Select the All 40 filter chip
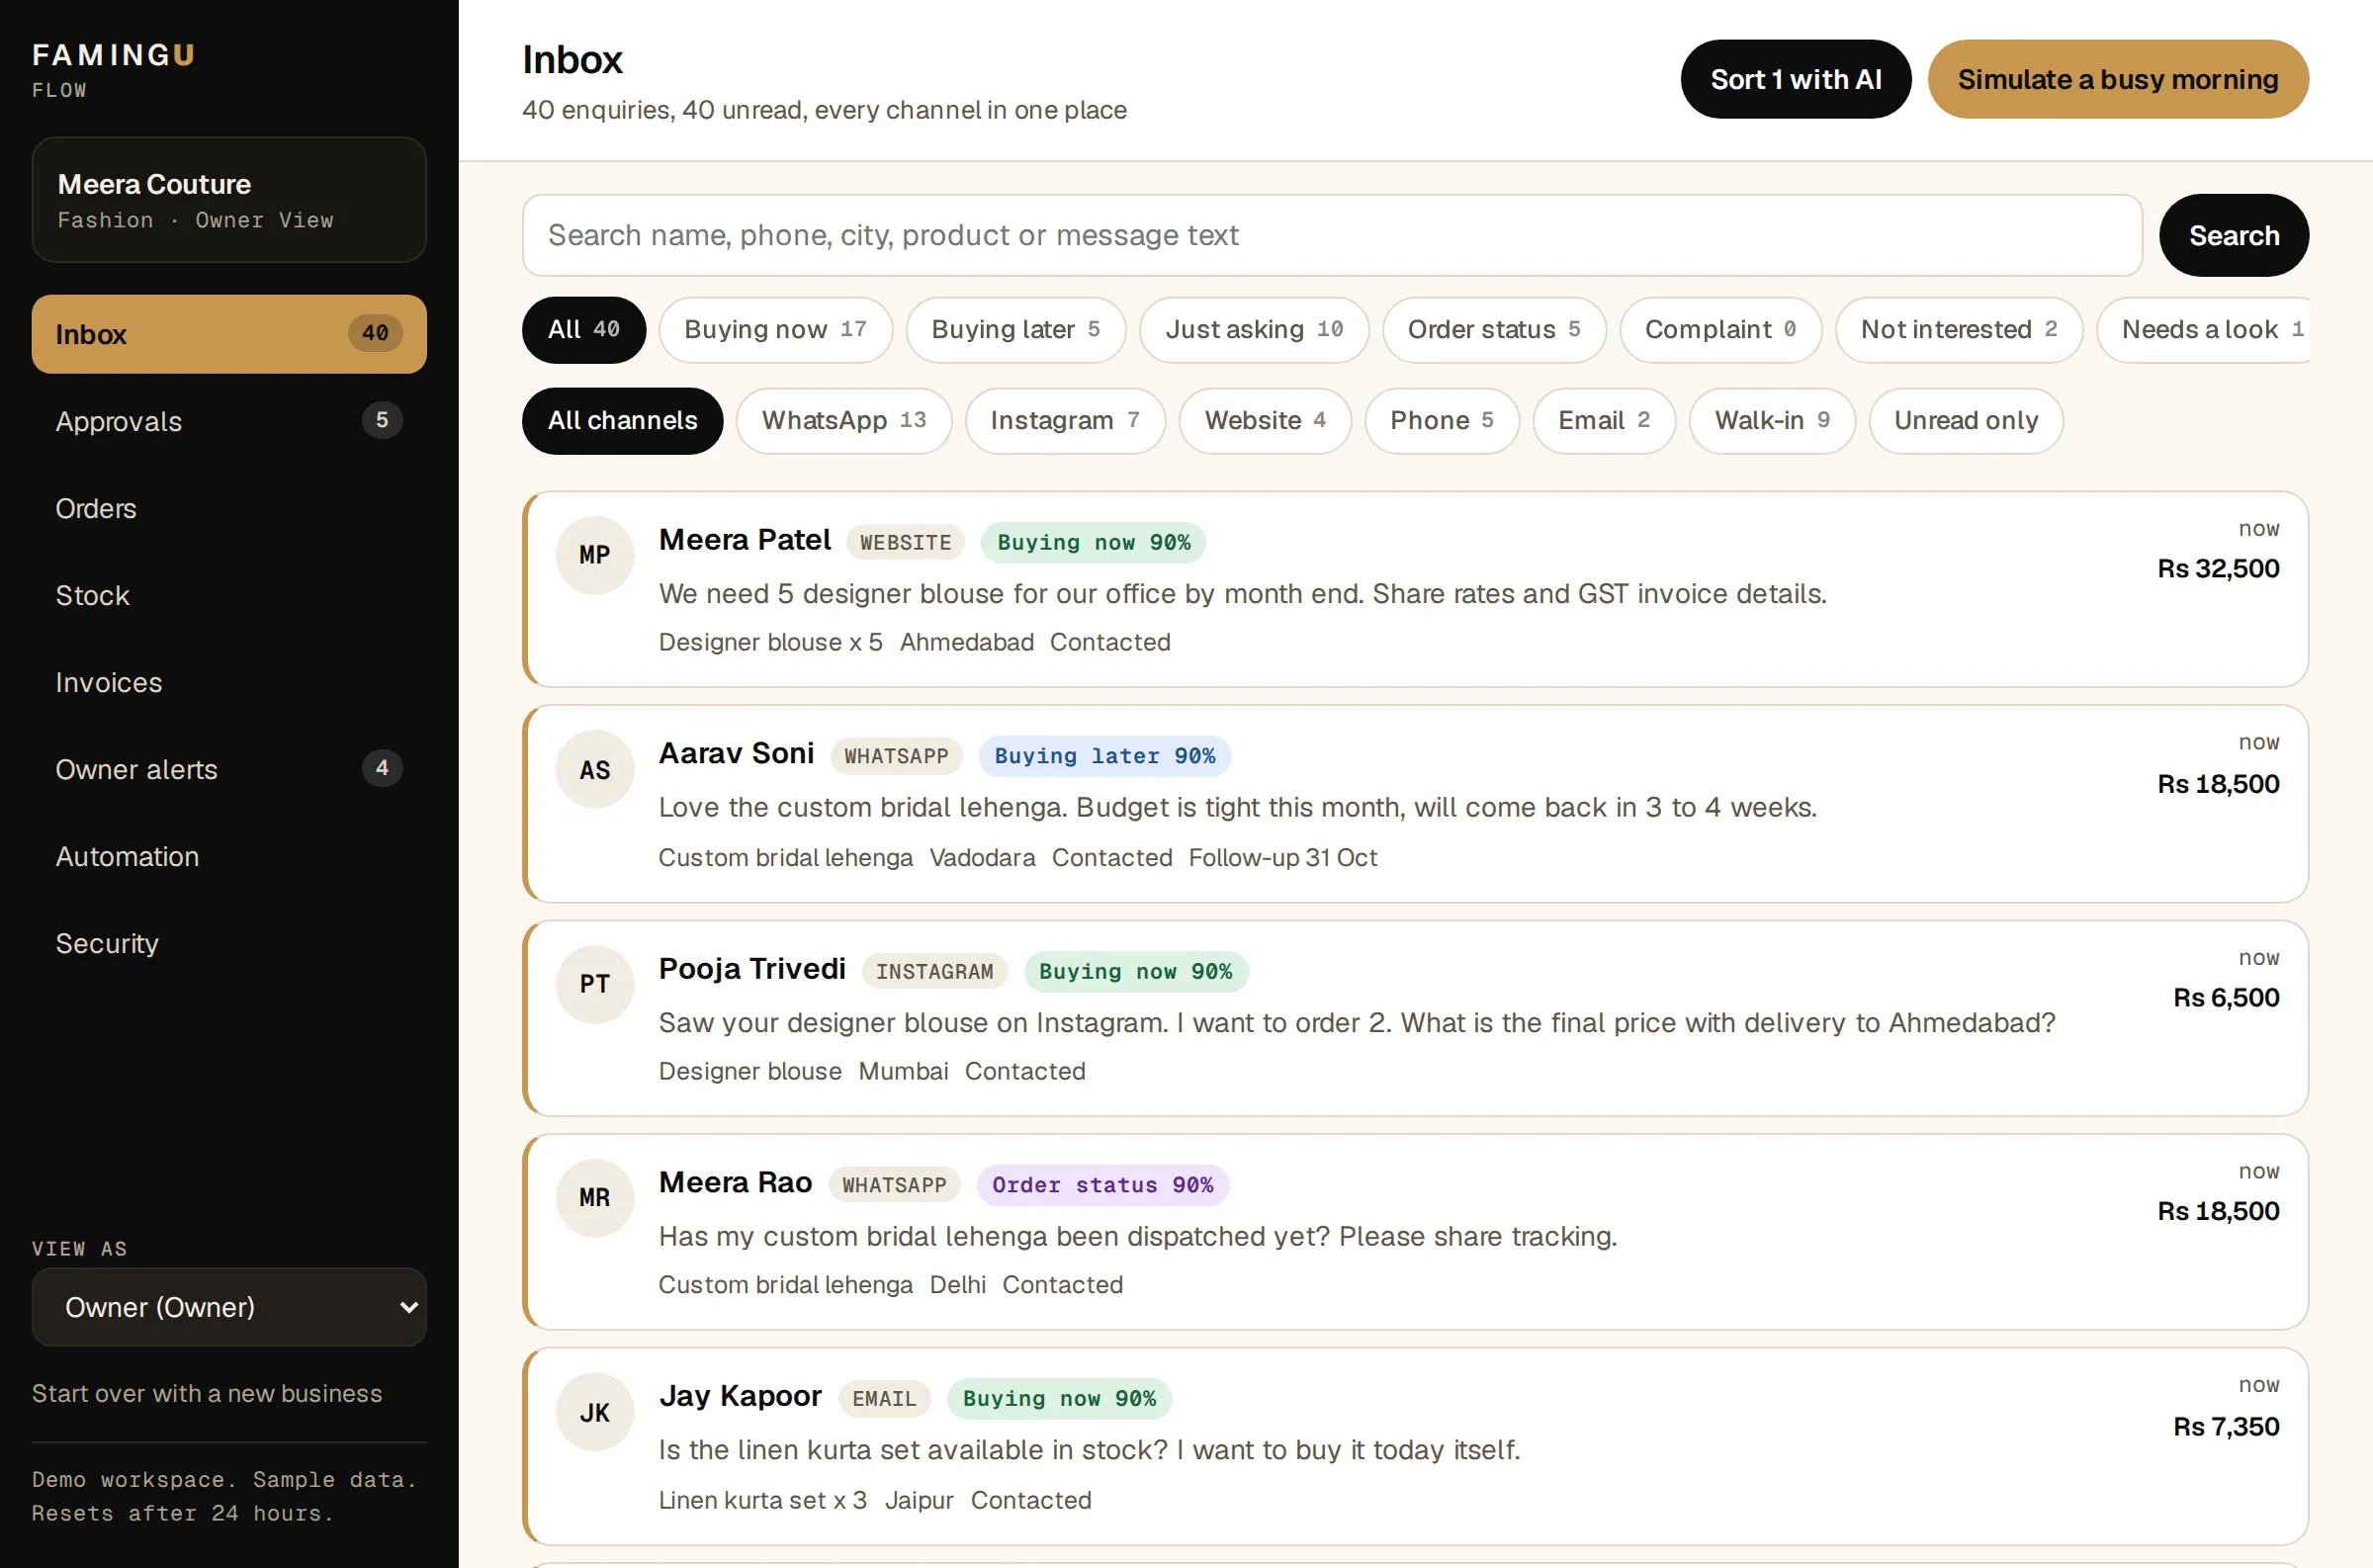Image resolution: width=2373 pixels, height=1568 pixels. [x=584, y=329]
